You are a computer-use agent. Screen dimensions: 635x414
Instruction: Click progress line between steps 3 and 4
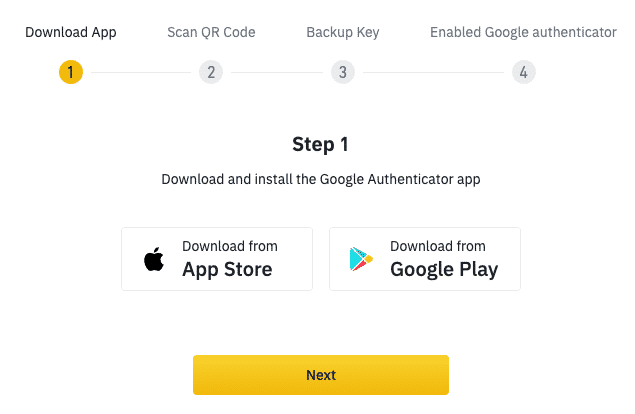tap(433, 73)
